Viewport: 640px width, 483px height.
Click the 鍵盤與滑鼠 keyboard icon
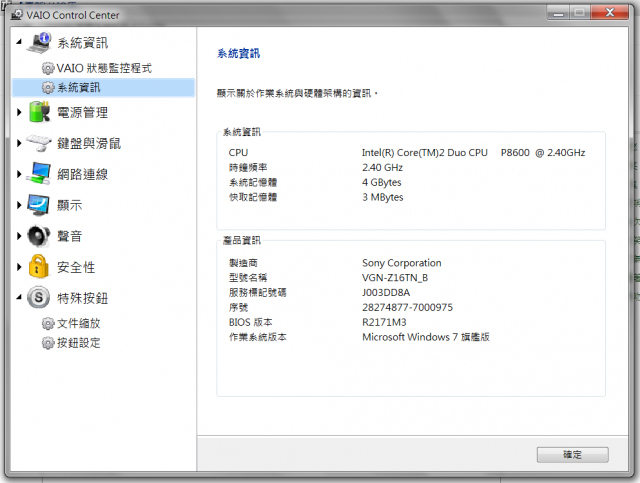[x=39, y=143]
